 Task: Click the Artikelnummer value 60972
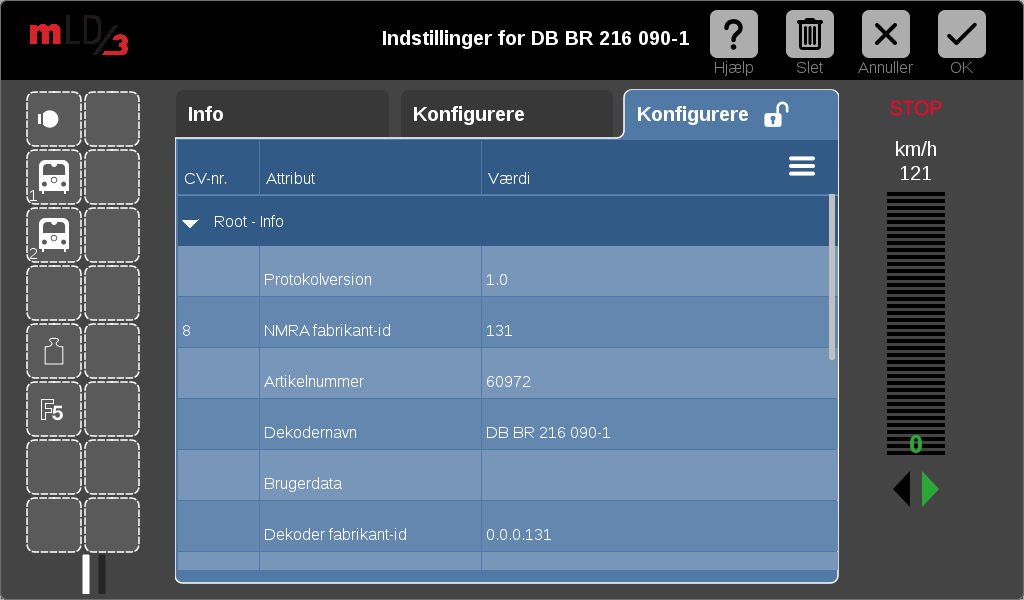(x=508, y=381)
